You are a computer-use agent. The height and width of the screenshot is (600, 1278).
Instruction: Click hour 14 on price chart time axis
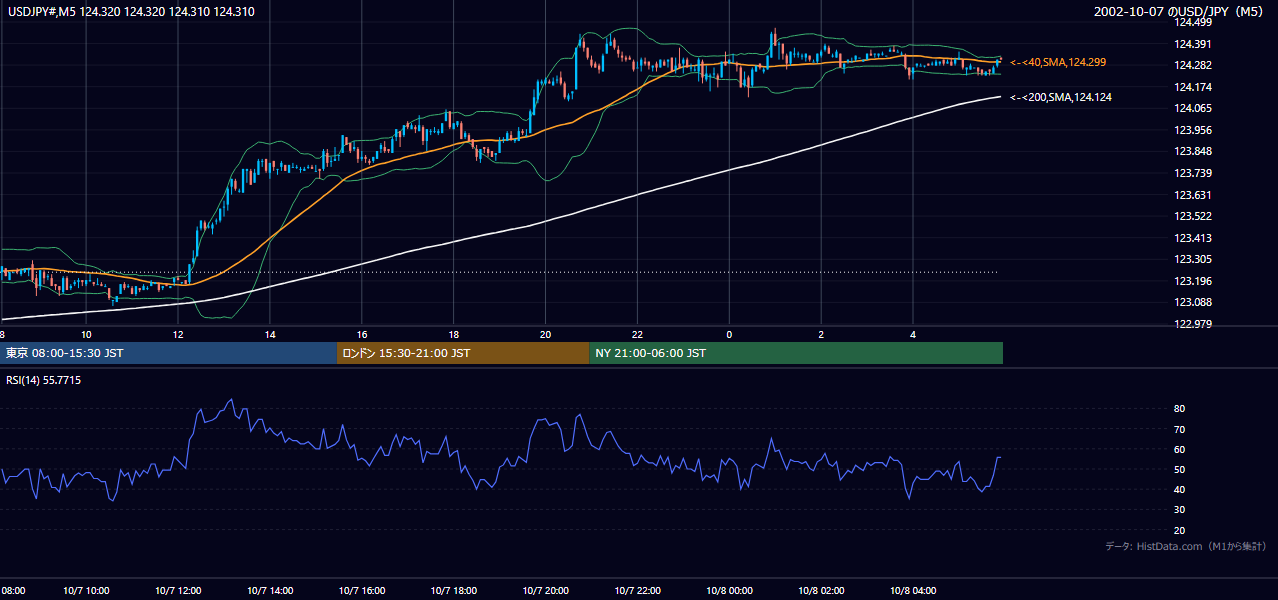point(270,334)
